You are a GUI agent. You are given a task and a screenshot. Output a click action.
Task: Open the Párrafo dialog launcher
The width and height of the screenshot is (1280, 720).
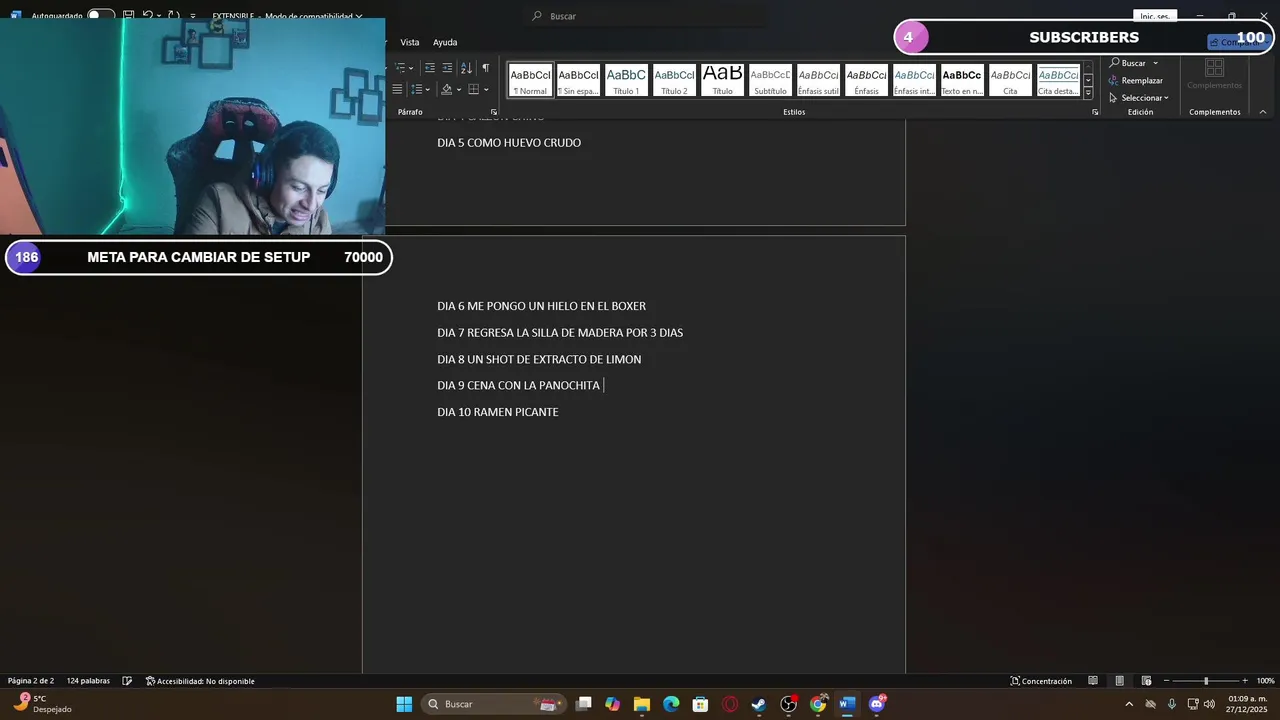(494, 112)
